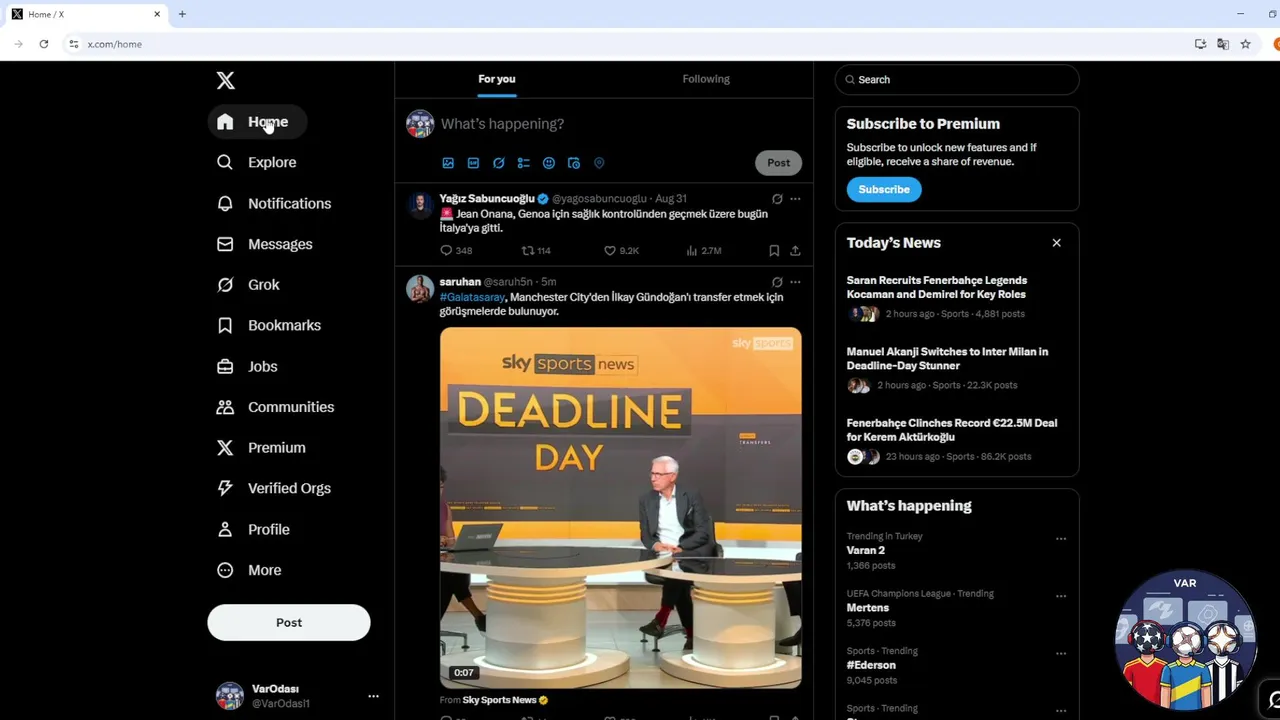Open more options for Mertens trend
Viewport: 1280px width, 720px height.
tap(1061, 596)
